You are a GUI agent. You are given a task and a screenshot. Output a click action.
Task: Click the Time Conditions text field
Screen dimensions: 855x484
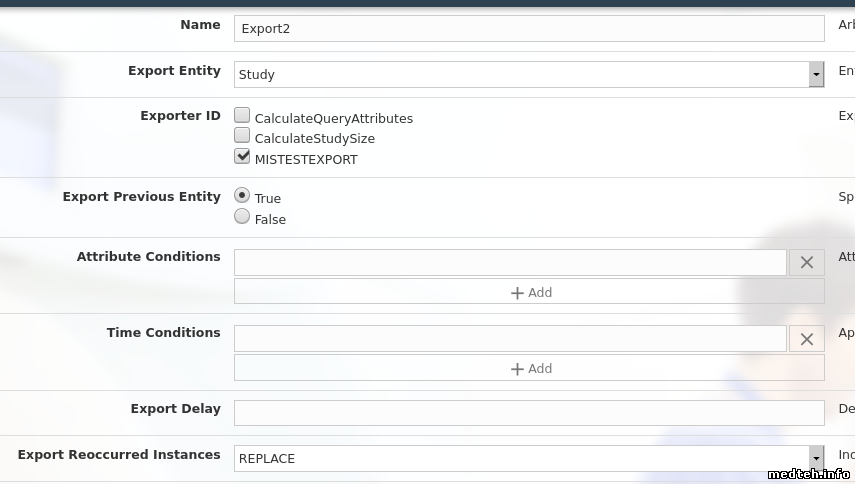point(510,339)
